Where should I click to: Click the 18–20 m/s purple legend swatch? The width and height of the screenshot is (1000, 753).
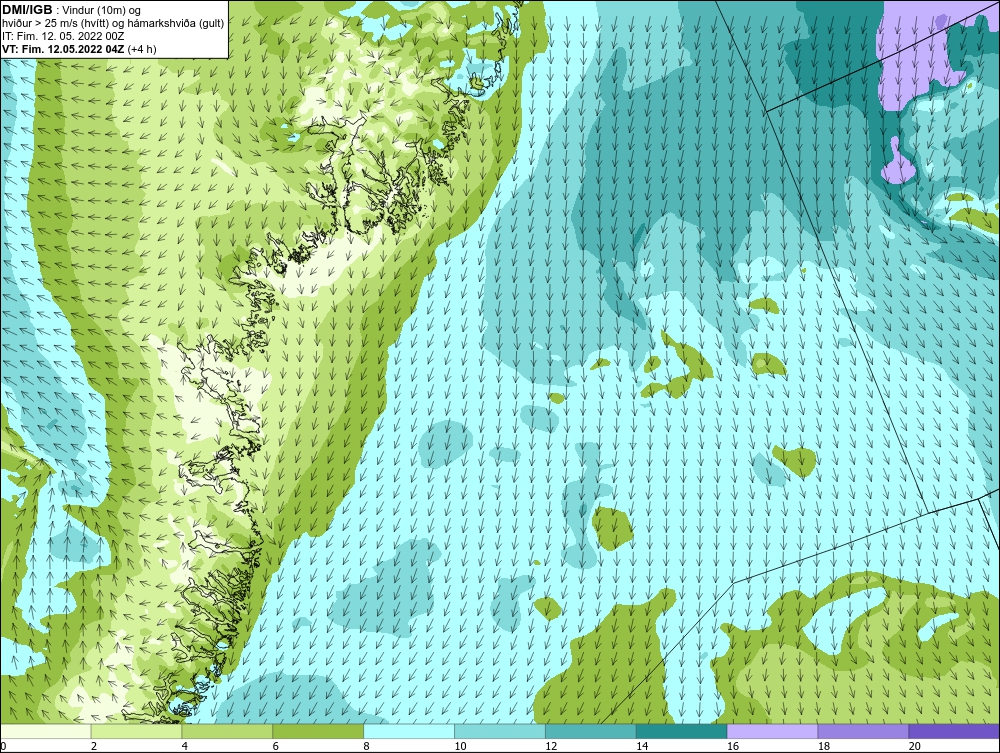(864, 731)
